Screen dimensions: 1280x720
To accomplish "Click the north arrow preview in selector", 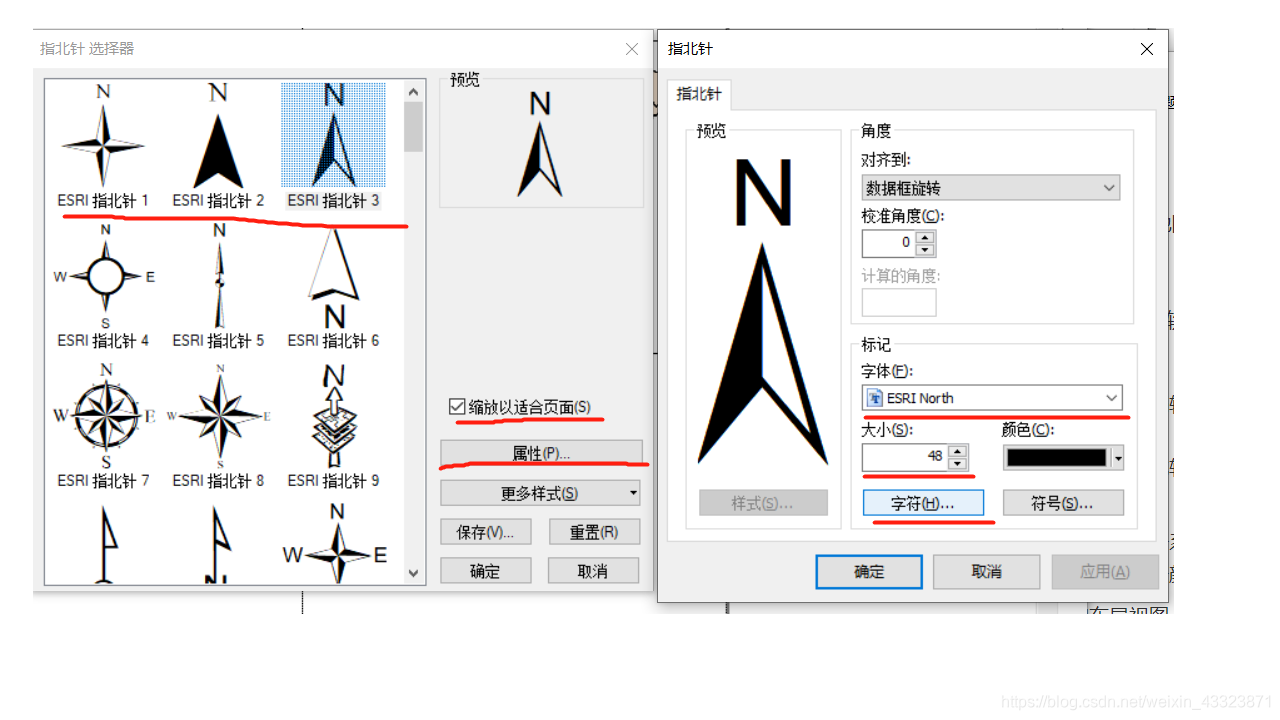I will (x=540, y=144).
